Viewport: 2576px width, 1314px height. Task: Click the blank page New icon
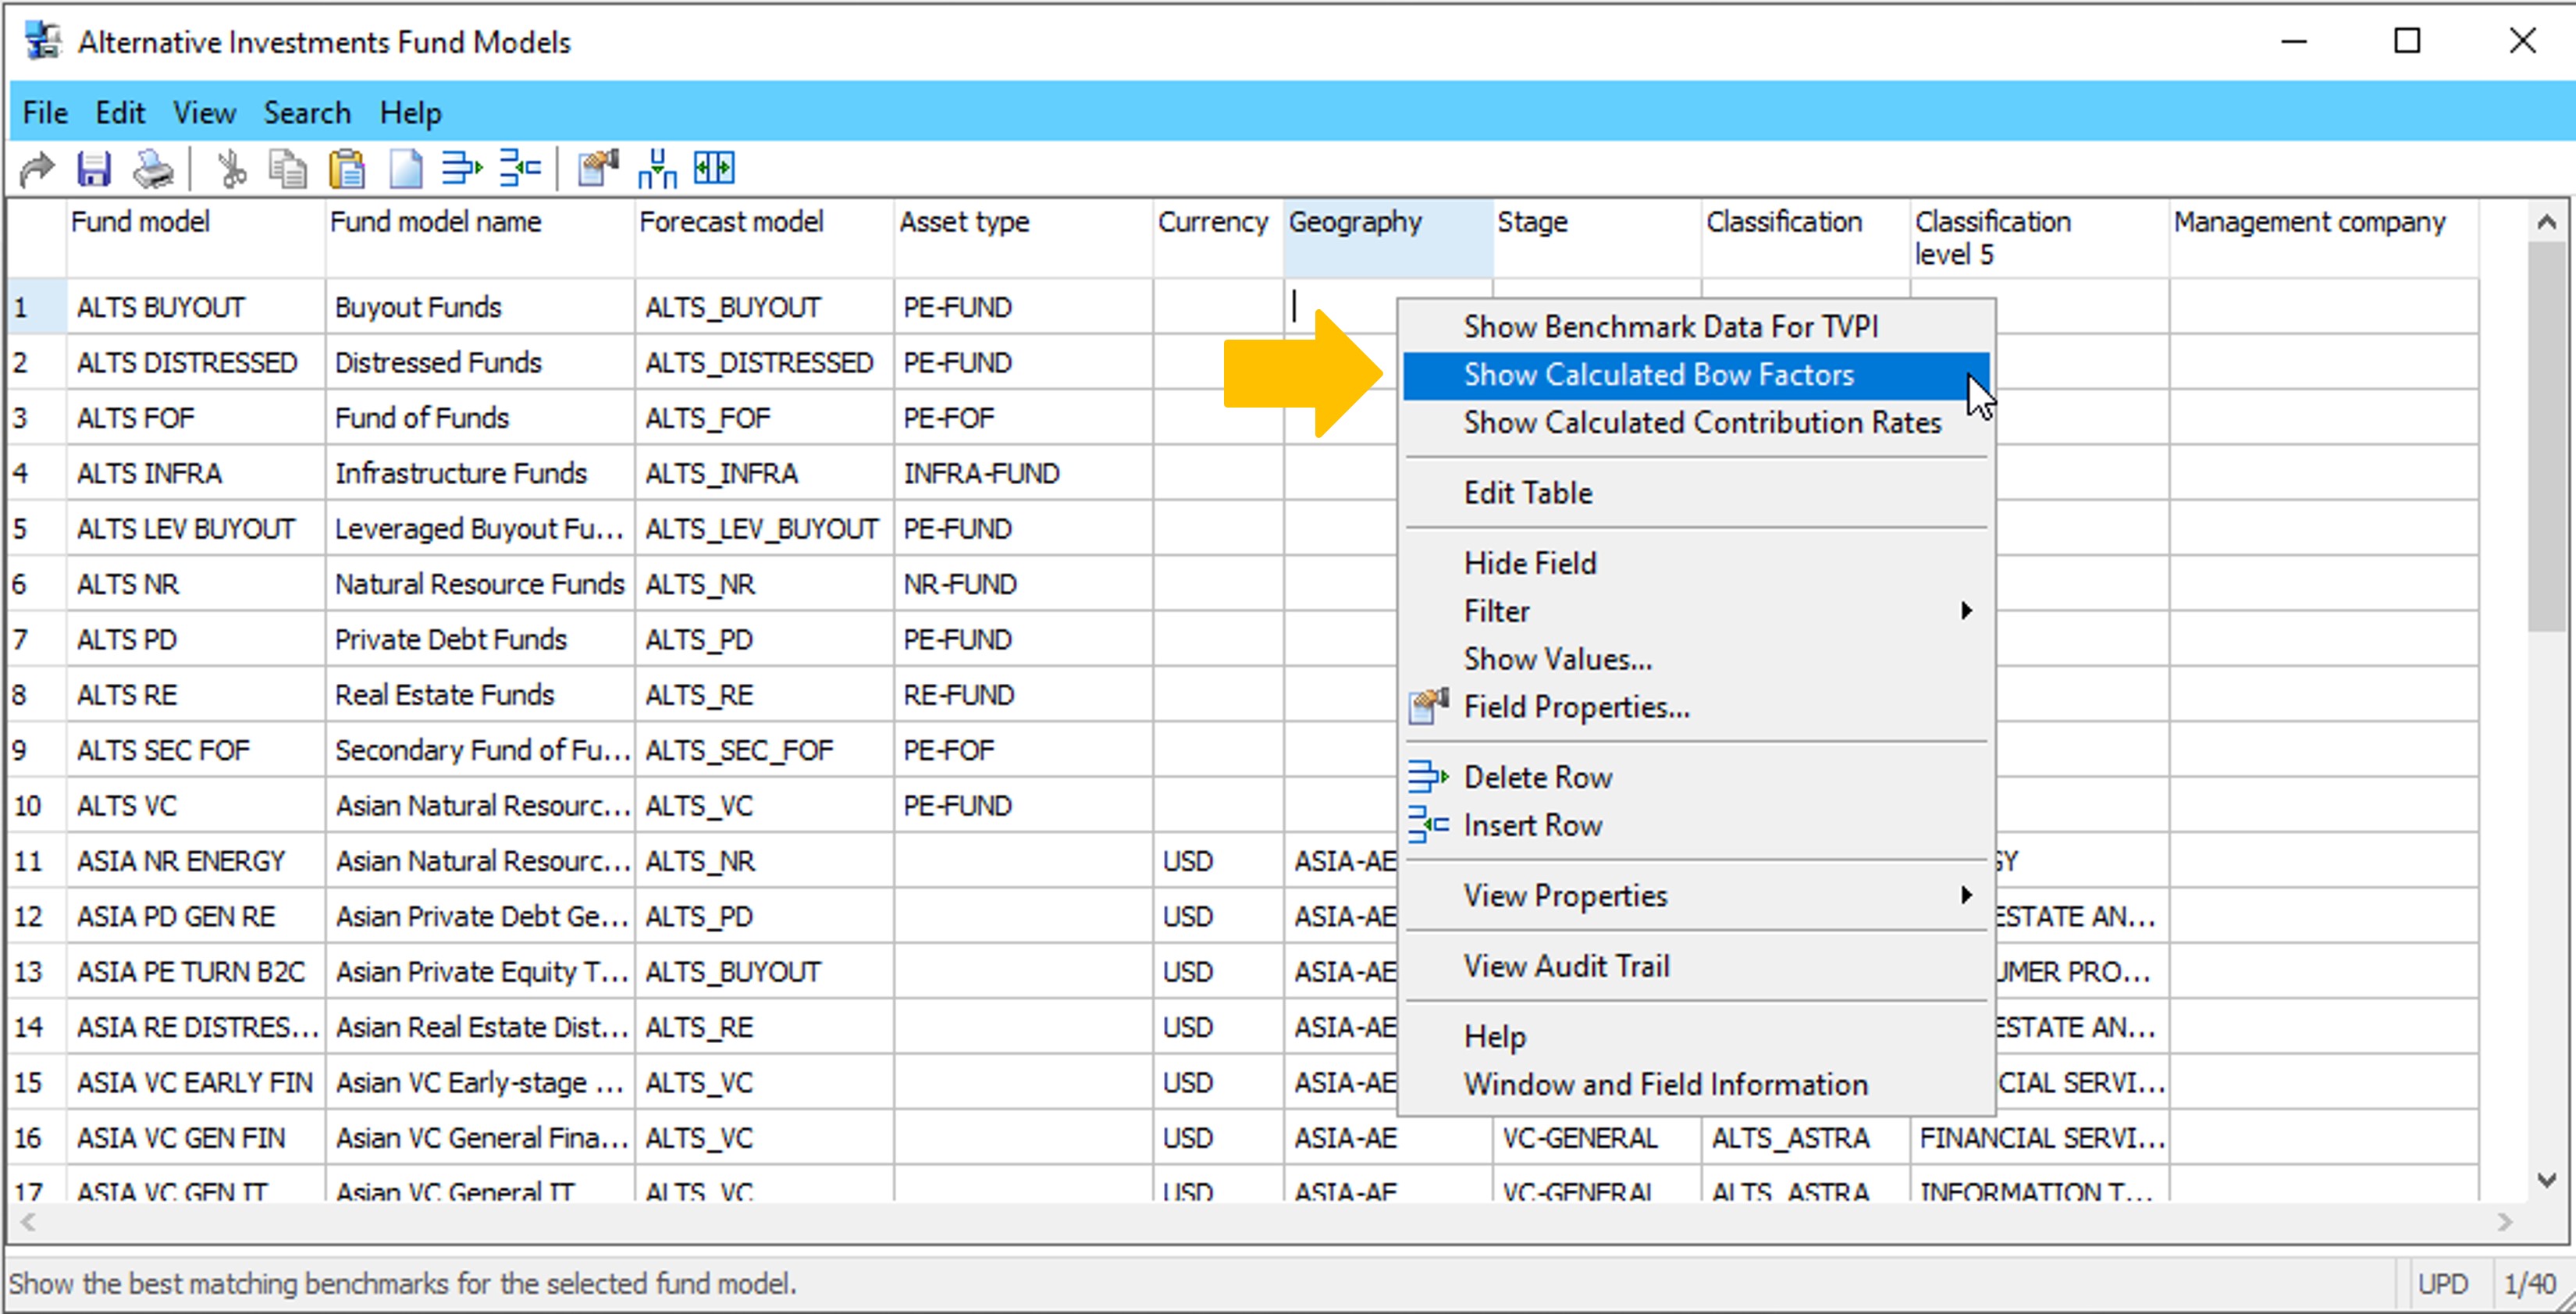click(x=405, y=169)
